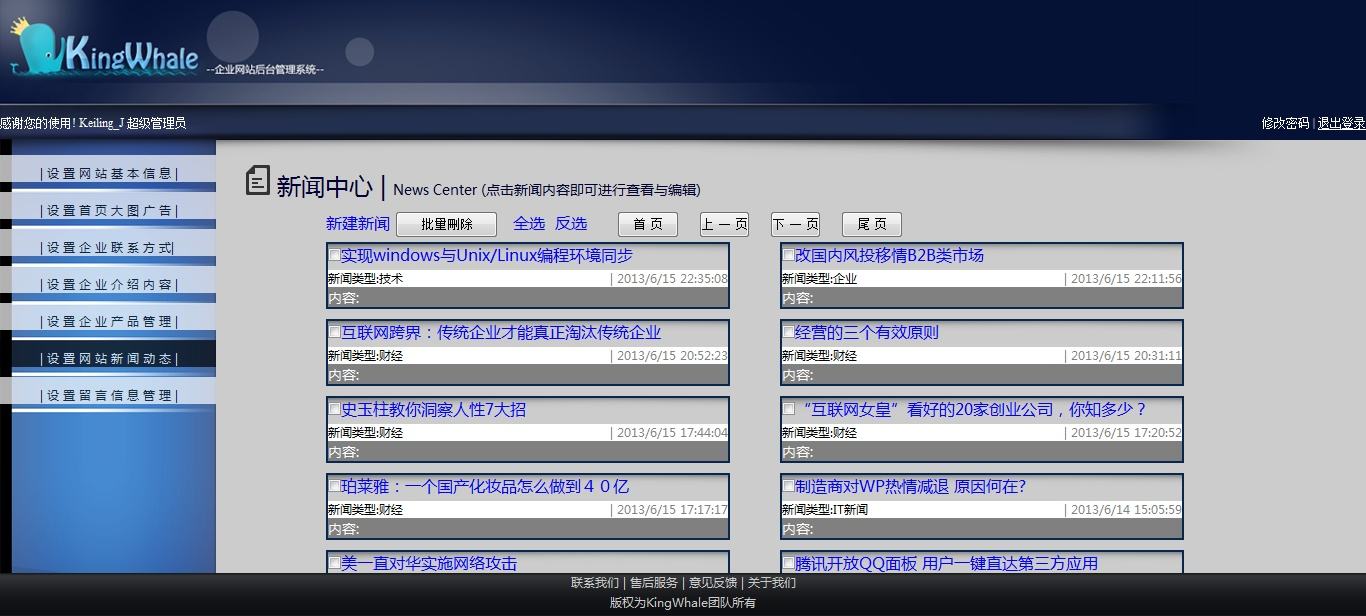The image size is (1366, 616).
Task: Open 设置网站新闻动态 menu item
Action: (x=109, y=358)
